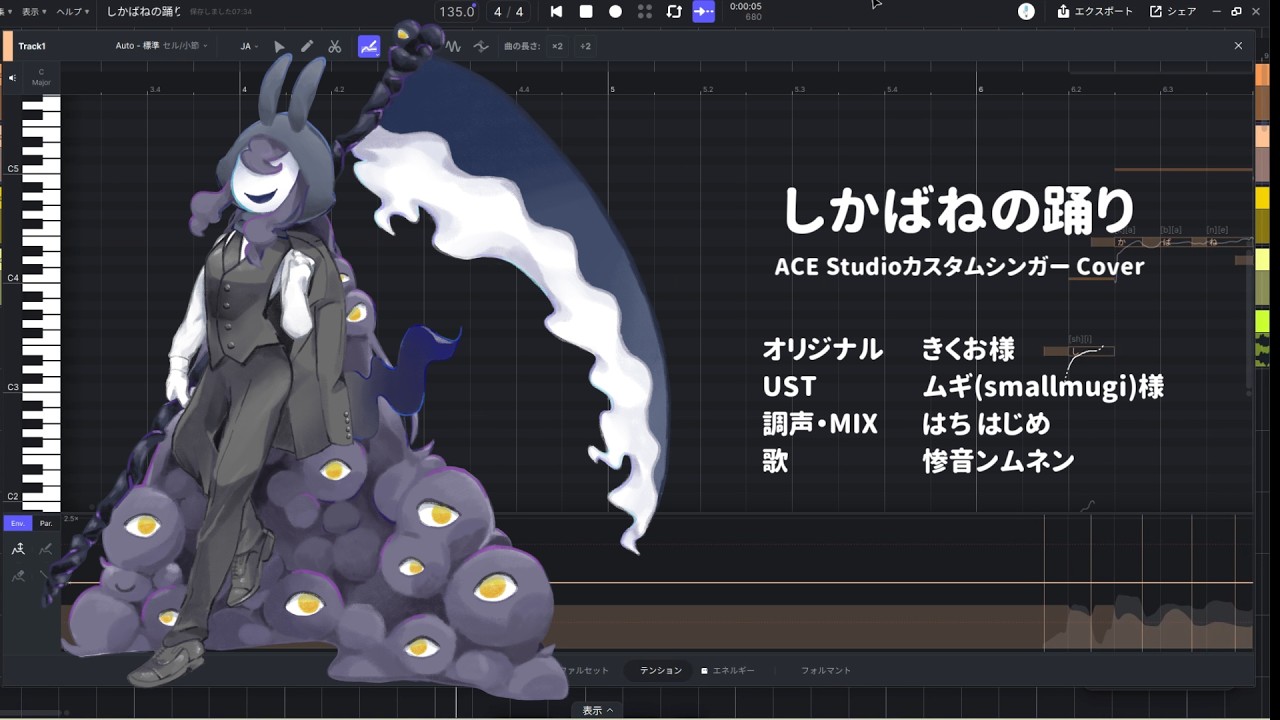Toggle loop playback
Image resolution: width=1280 pixels, height=720 pixels.
674,11
